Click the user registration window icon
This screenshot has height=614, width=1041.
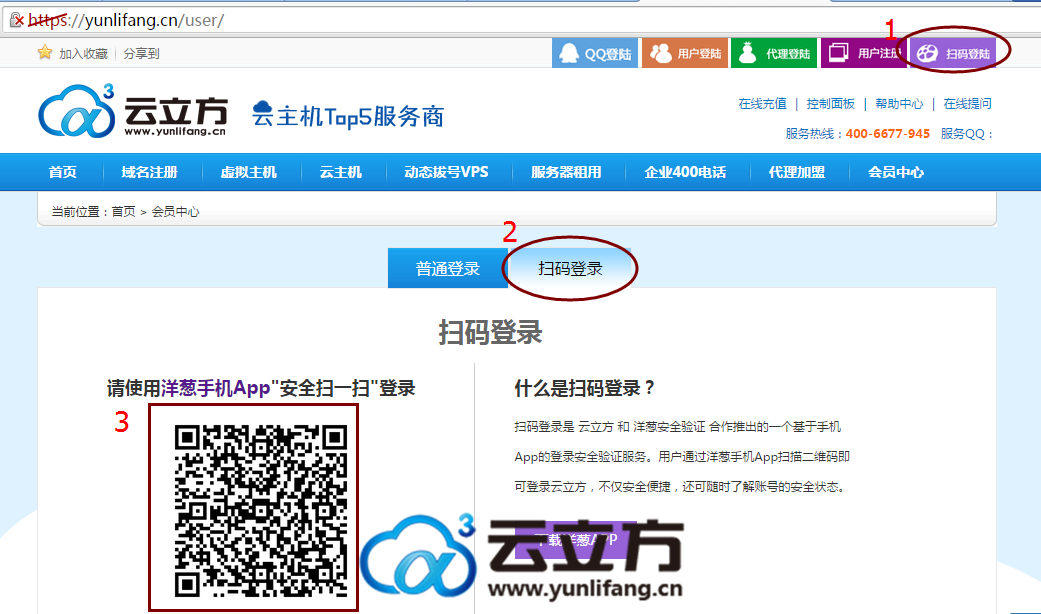coord(839,52)
